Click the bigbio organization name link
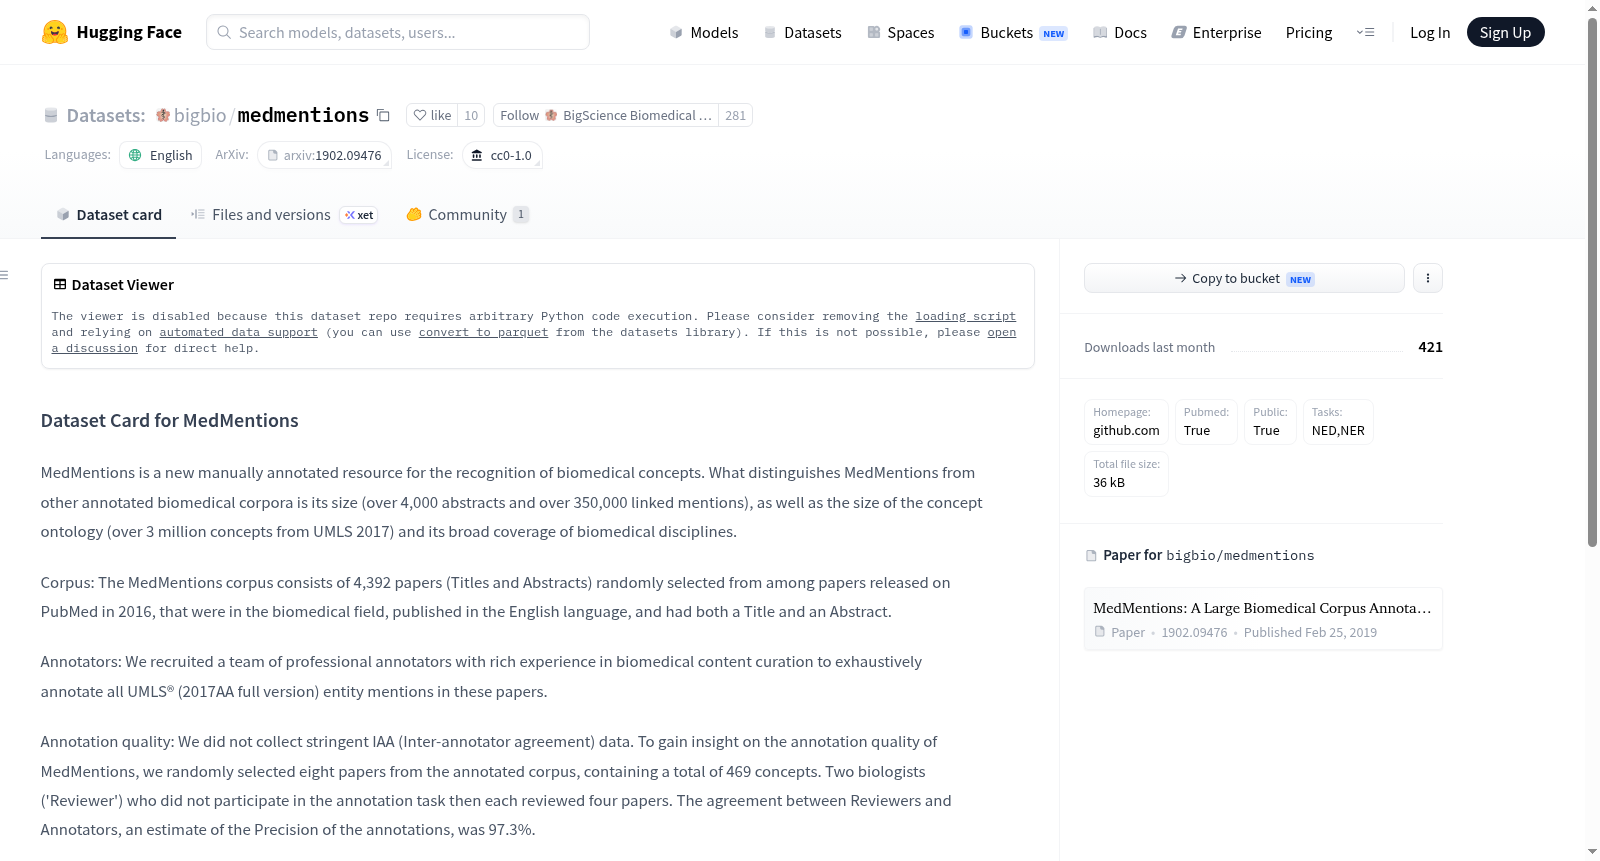 200,115
